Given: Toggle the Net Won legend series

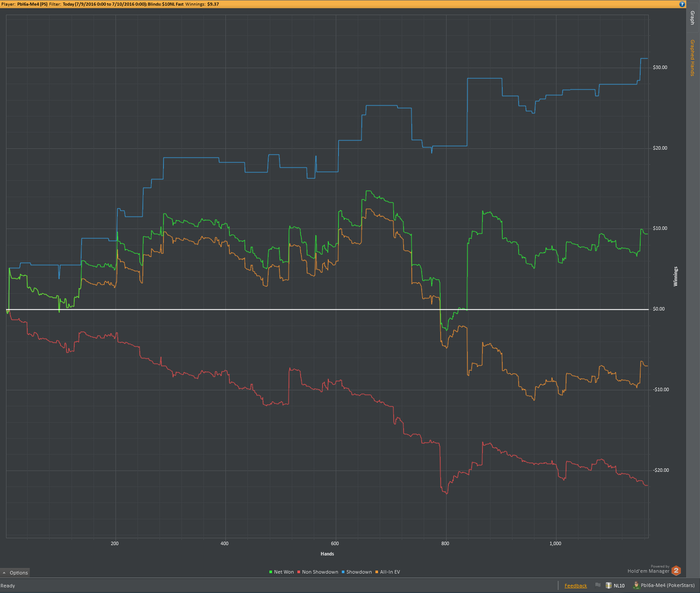Looking at the screenshot, I should coord(282,572).
